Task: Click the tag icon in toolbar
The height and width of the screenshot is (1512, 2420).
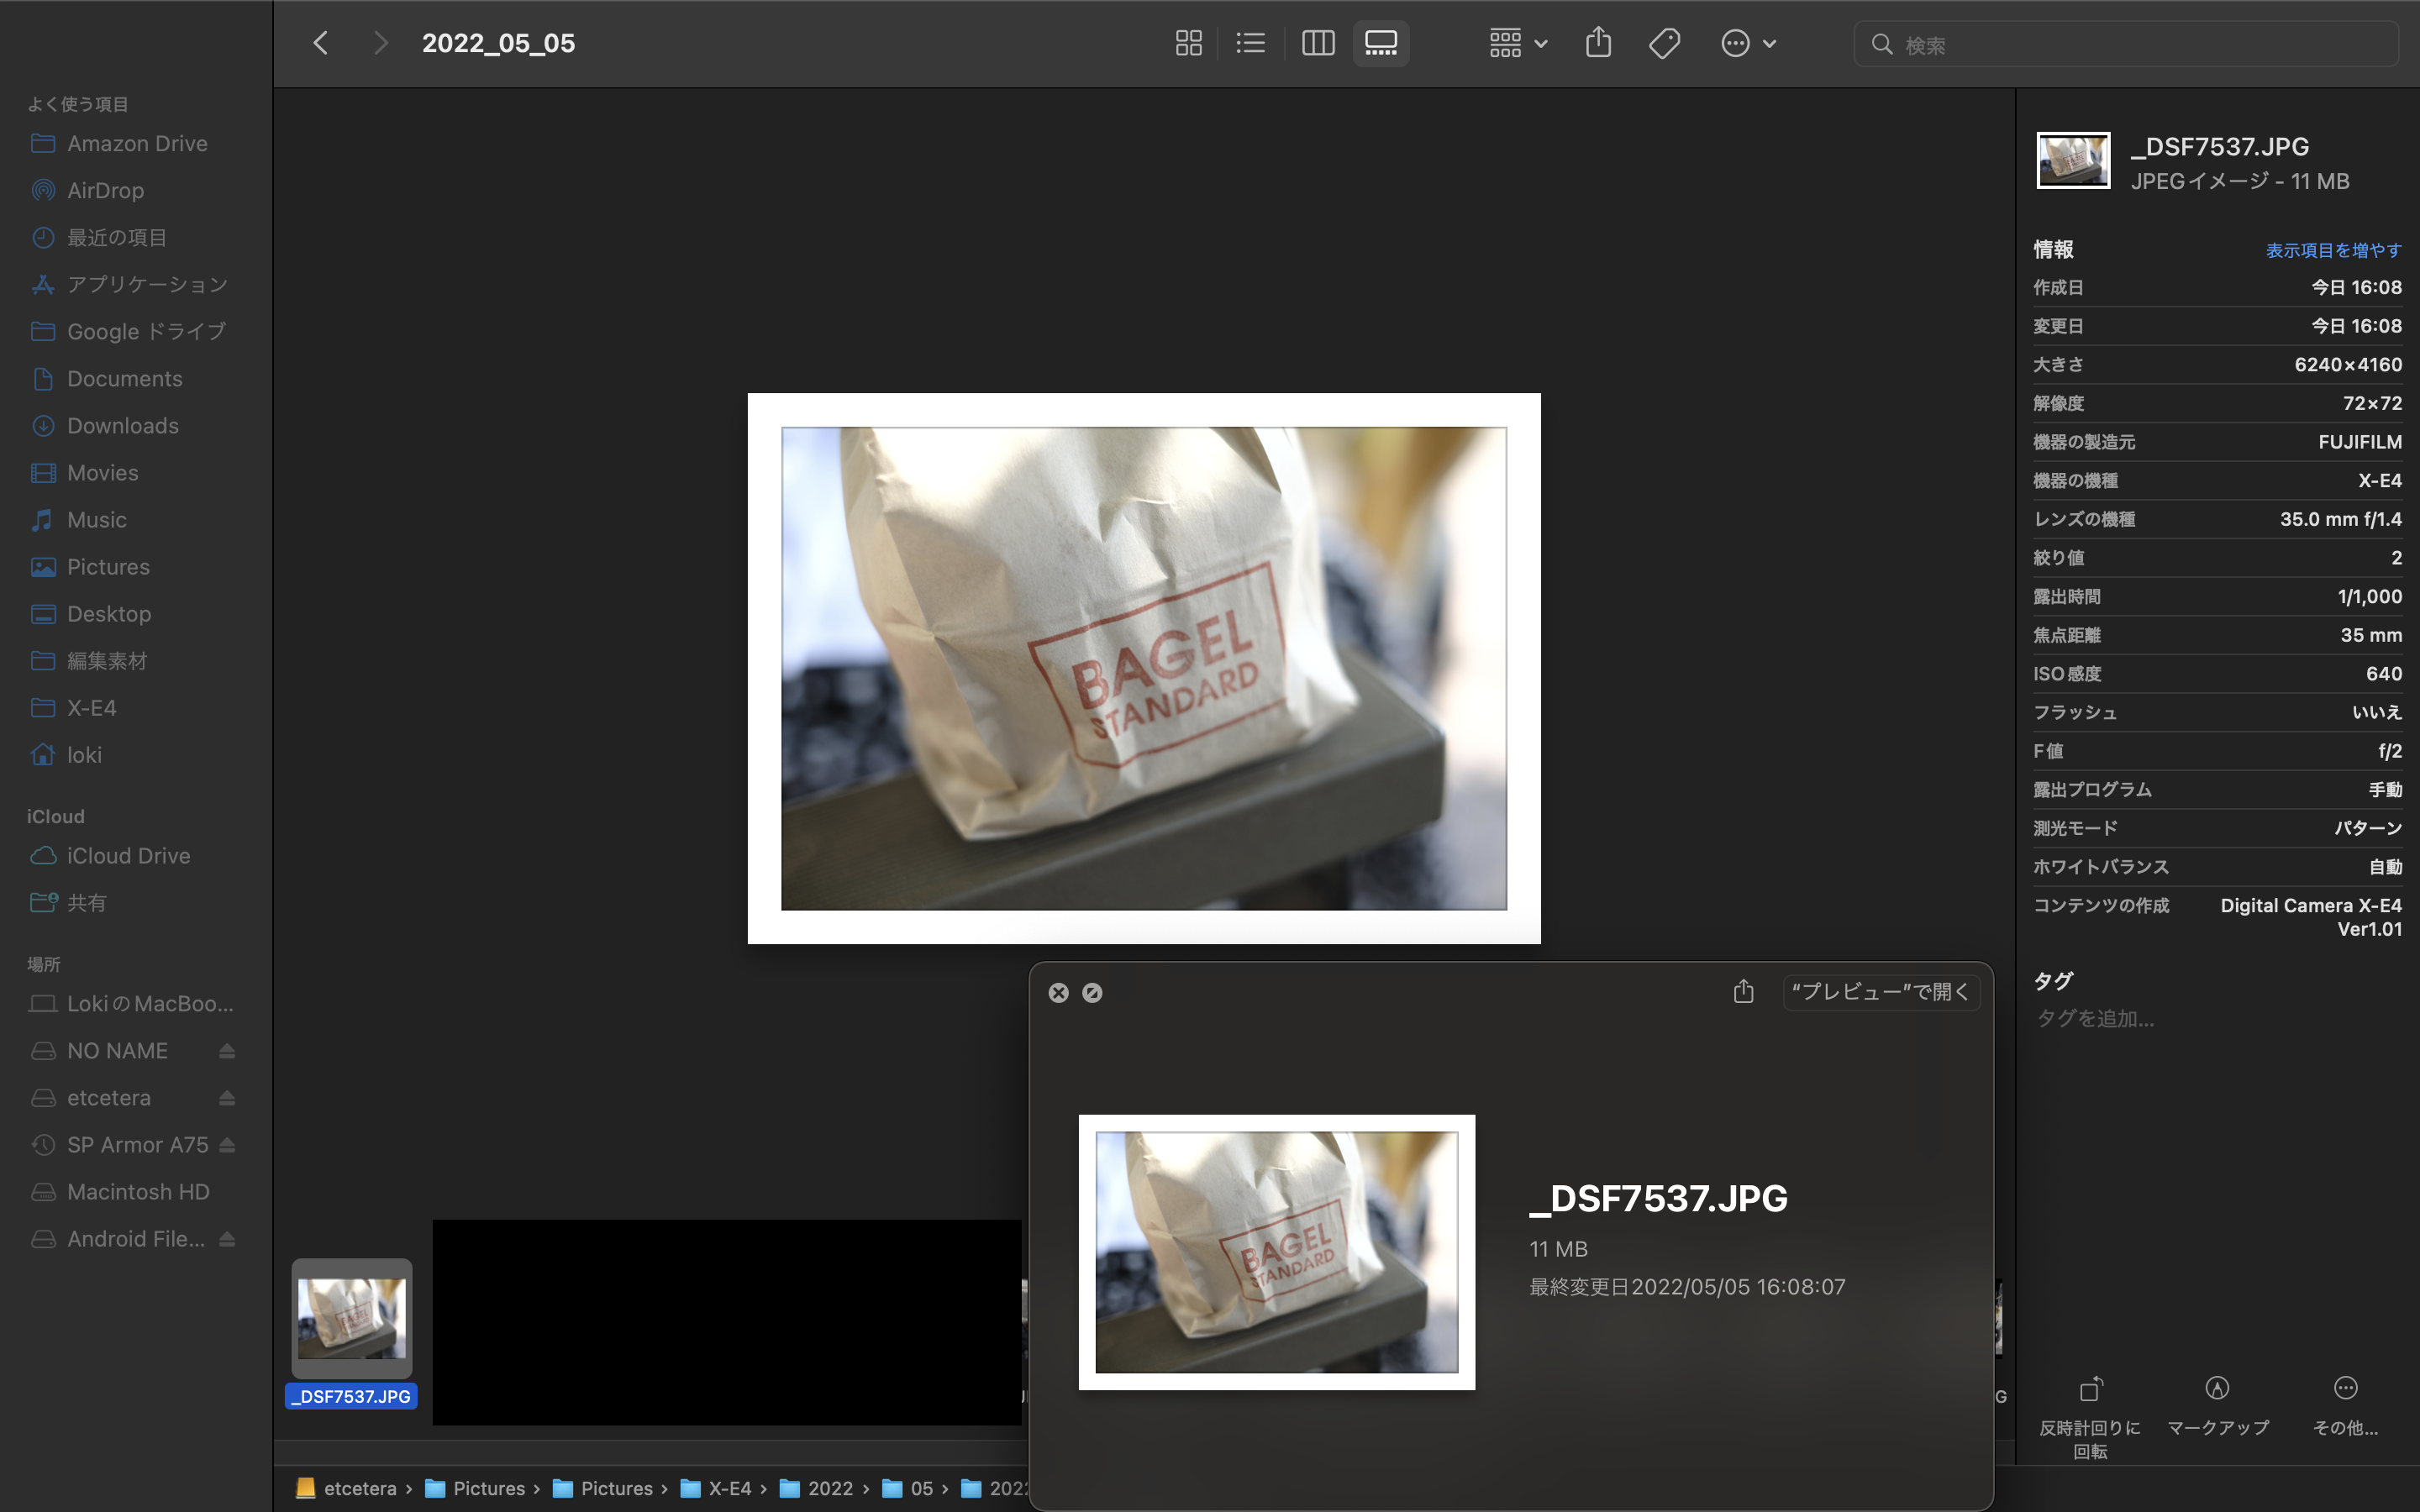Action: pos(1664,43)
